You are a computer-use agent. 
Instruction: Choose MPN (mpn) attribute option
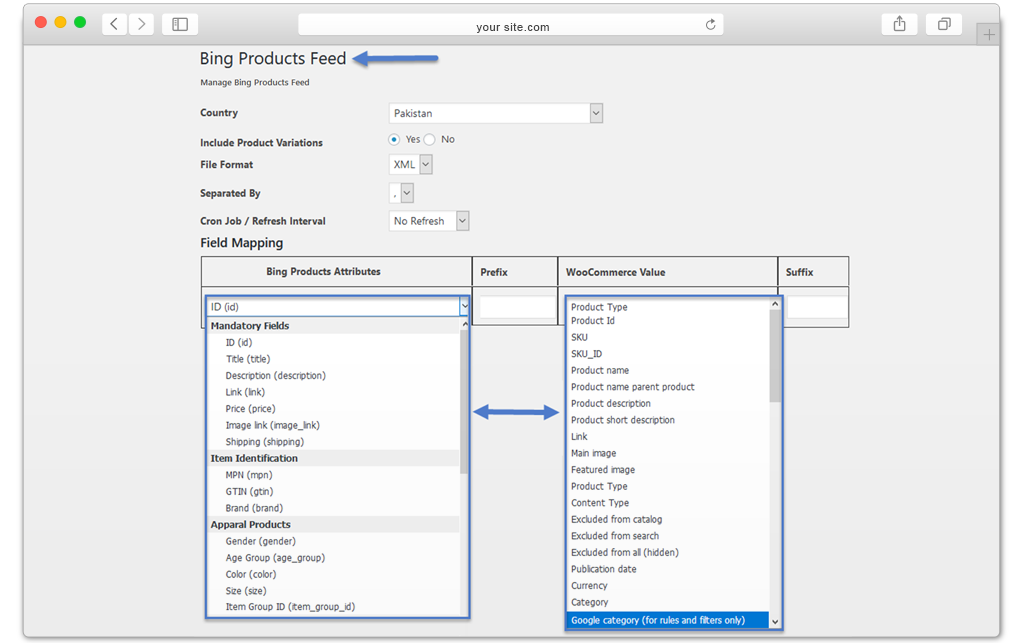pyautogui.click(x=249, y=475)
